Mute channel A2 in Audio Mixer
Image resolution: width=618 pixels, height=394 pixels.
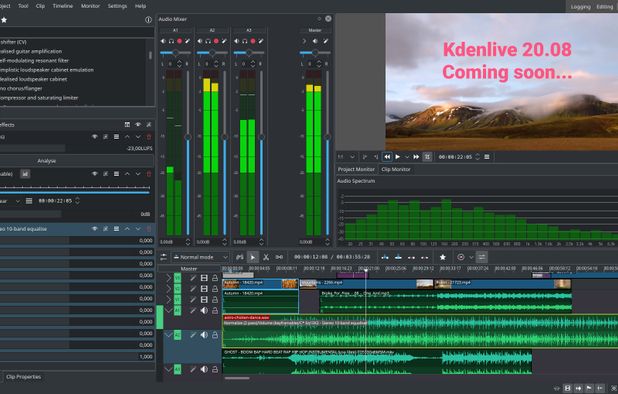tap(200, 41)
